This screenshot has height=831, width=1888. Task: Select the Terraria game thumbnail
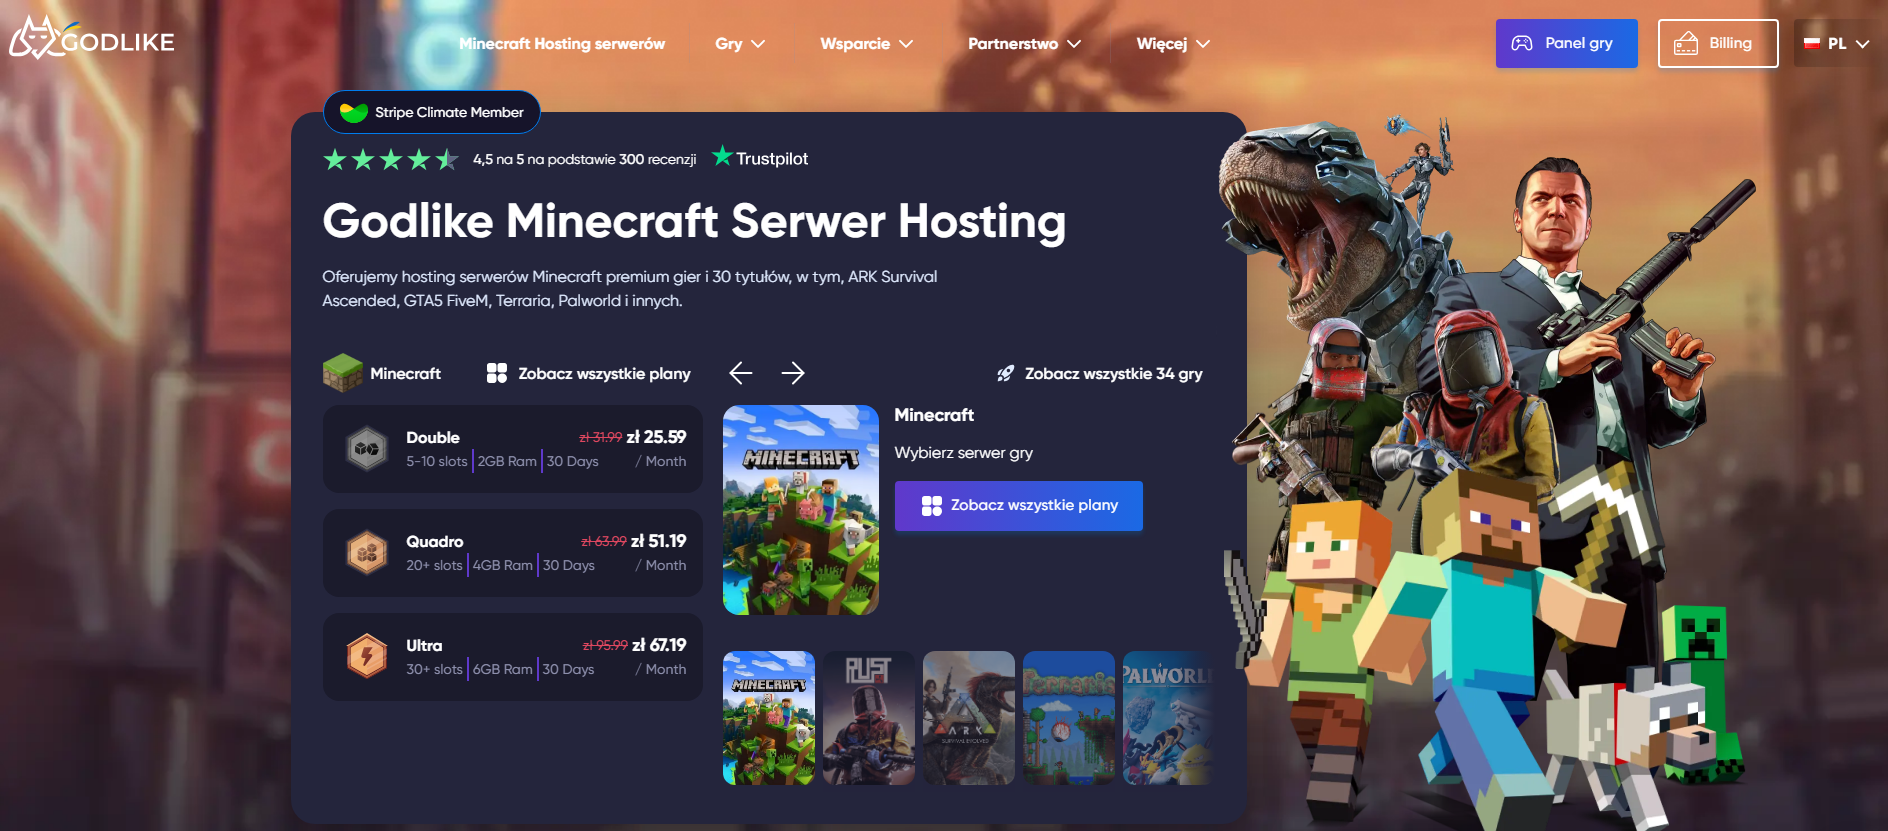[1069, 718]
